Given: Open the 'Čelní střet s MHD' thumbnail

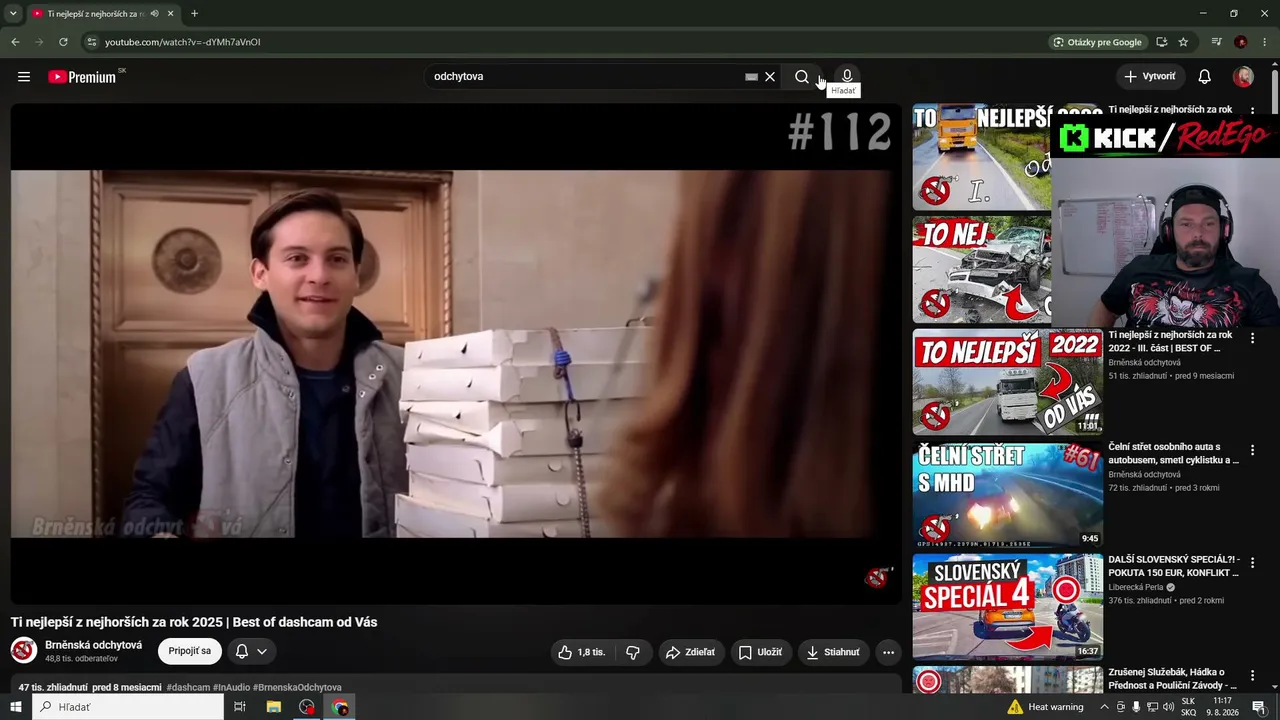Looking at the screenshot, I should coord(1007,494).
